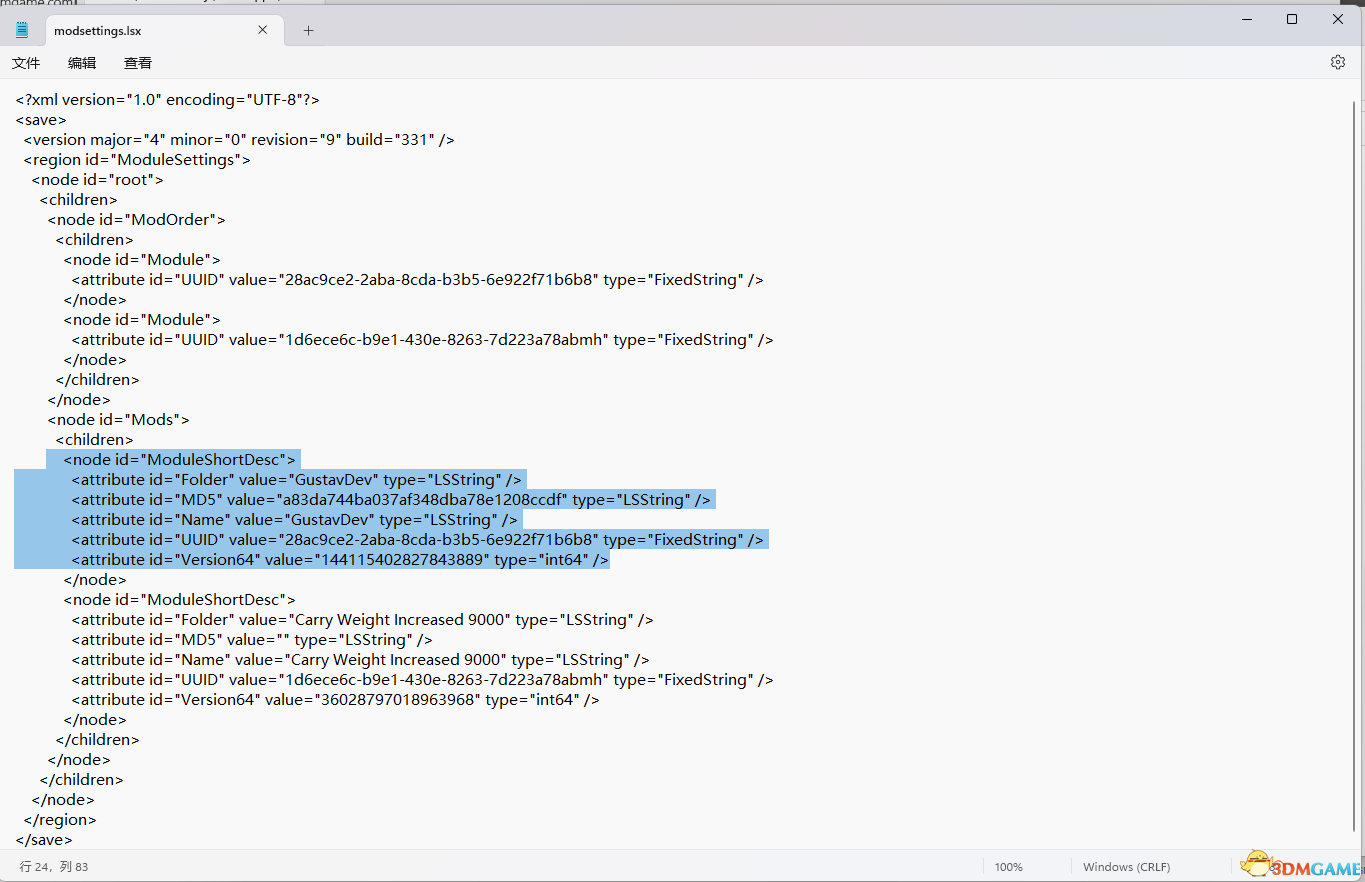1365x882 pixels.
Task: Click the highlighted MD5 attribute line
Action: coord(390,500)
